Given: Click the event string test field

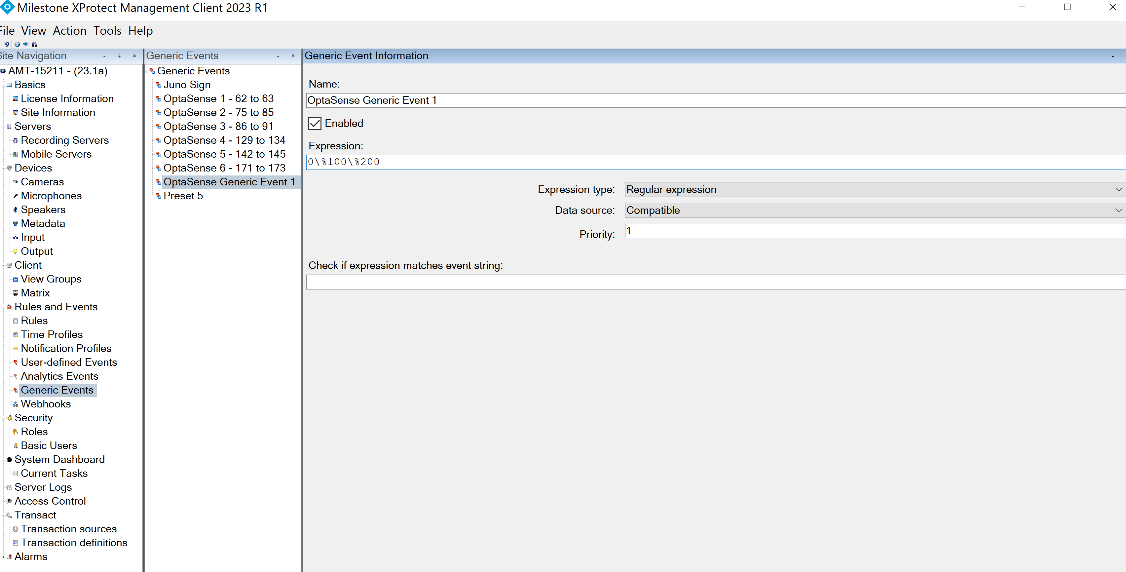Looking at the screenshot, I should tap(716, 282).
